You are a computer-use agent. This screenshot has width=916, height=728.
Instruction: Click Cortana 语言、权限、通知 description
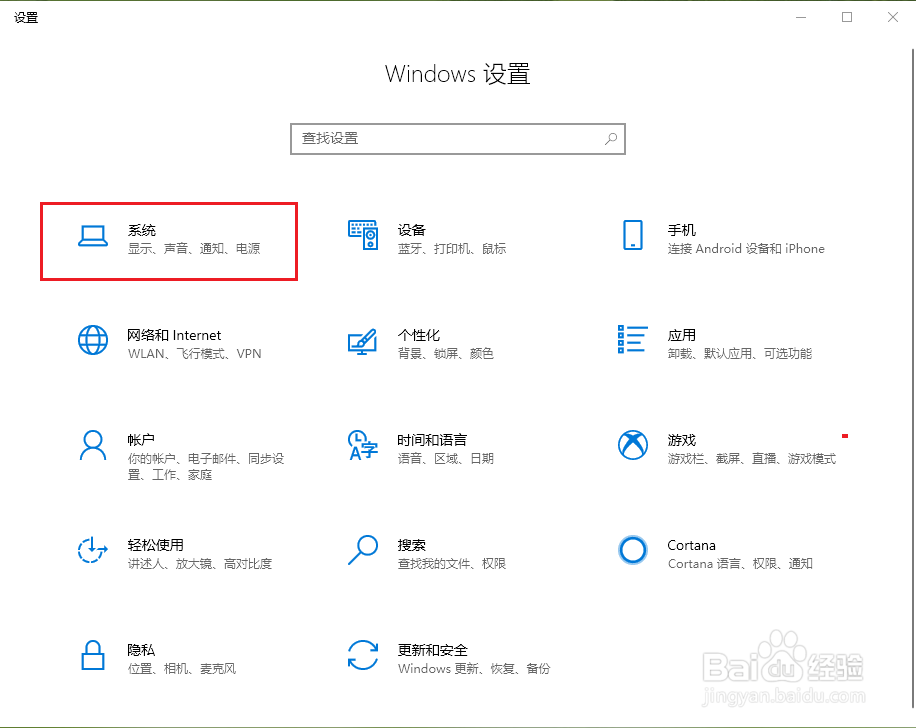tap(740, 564)
